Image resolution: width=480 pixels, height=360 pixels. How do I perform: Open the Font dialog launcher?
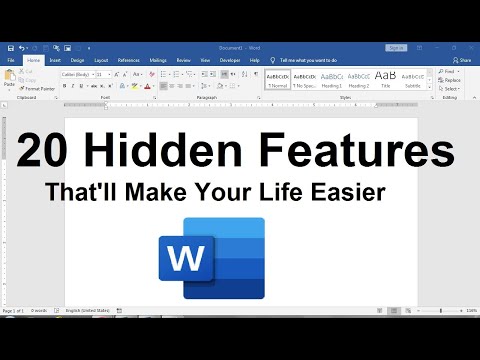(x=155, y=98)
